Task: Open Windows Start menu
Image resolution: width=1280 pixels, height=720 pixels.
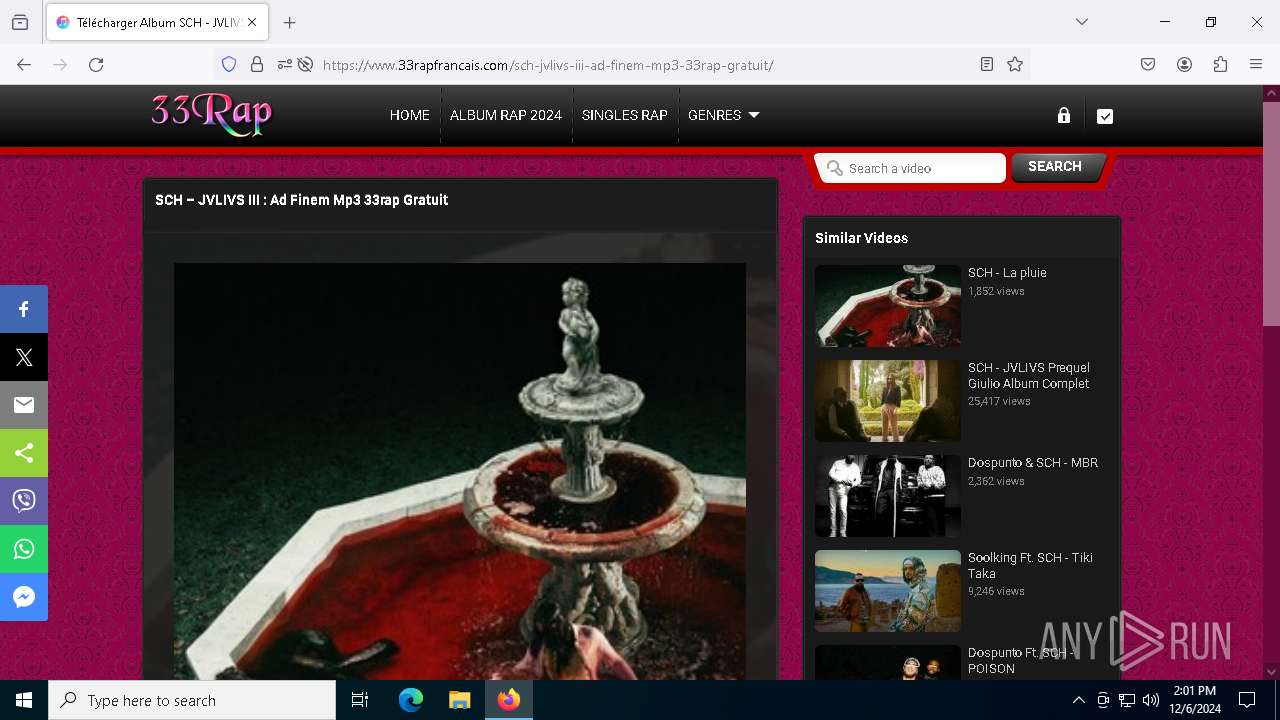Action: click(x=24, y=700)
